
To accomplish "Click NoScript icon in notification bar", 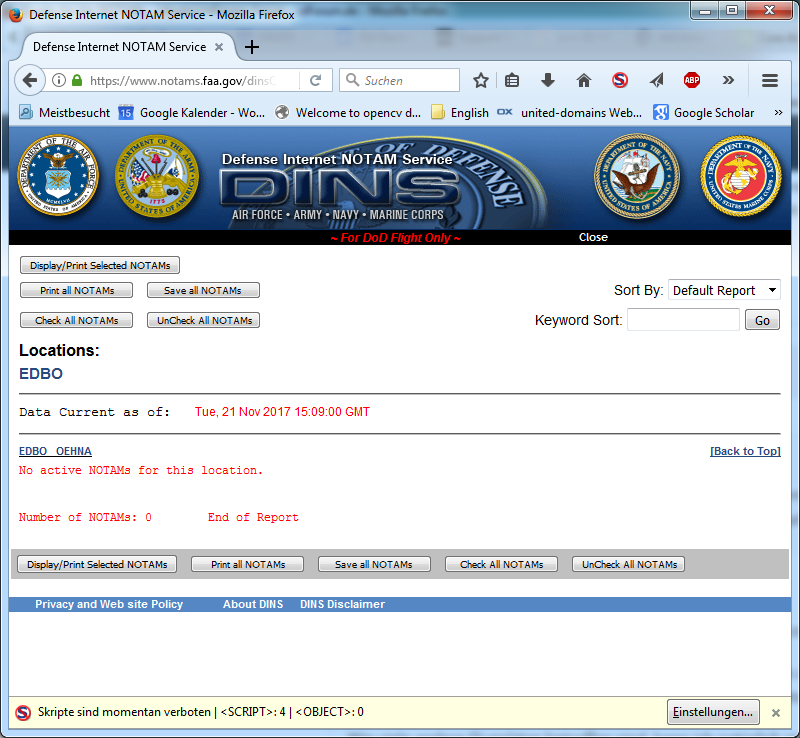I will pyautogui.click(x=23, y=712).
